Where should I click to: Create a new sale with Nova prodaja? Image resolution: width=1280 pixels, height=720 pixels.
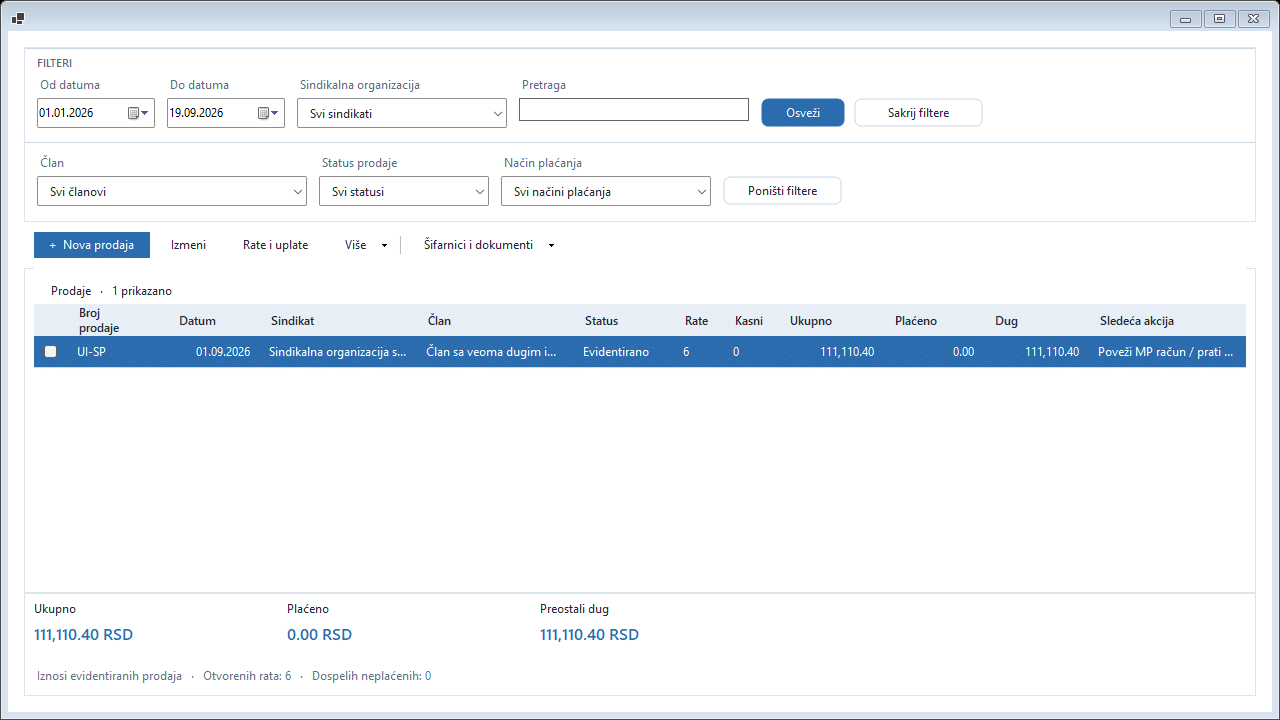tap(92, 245)
